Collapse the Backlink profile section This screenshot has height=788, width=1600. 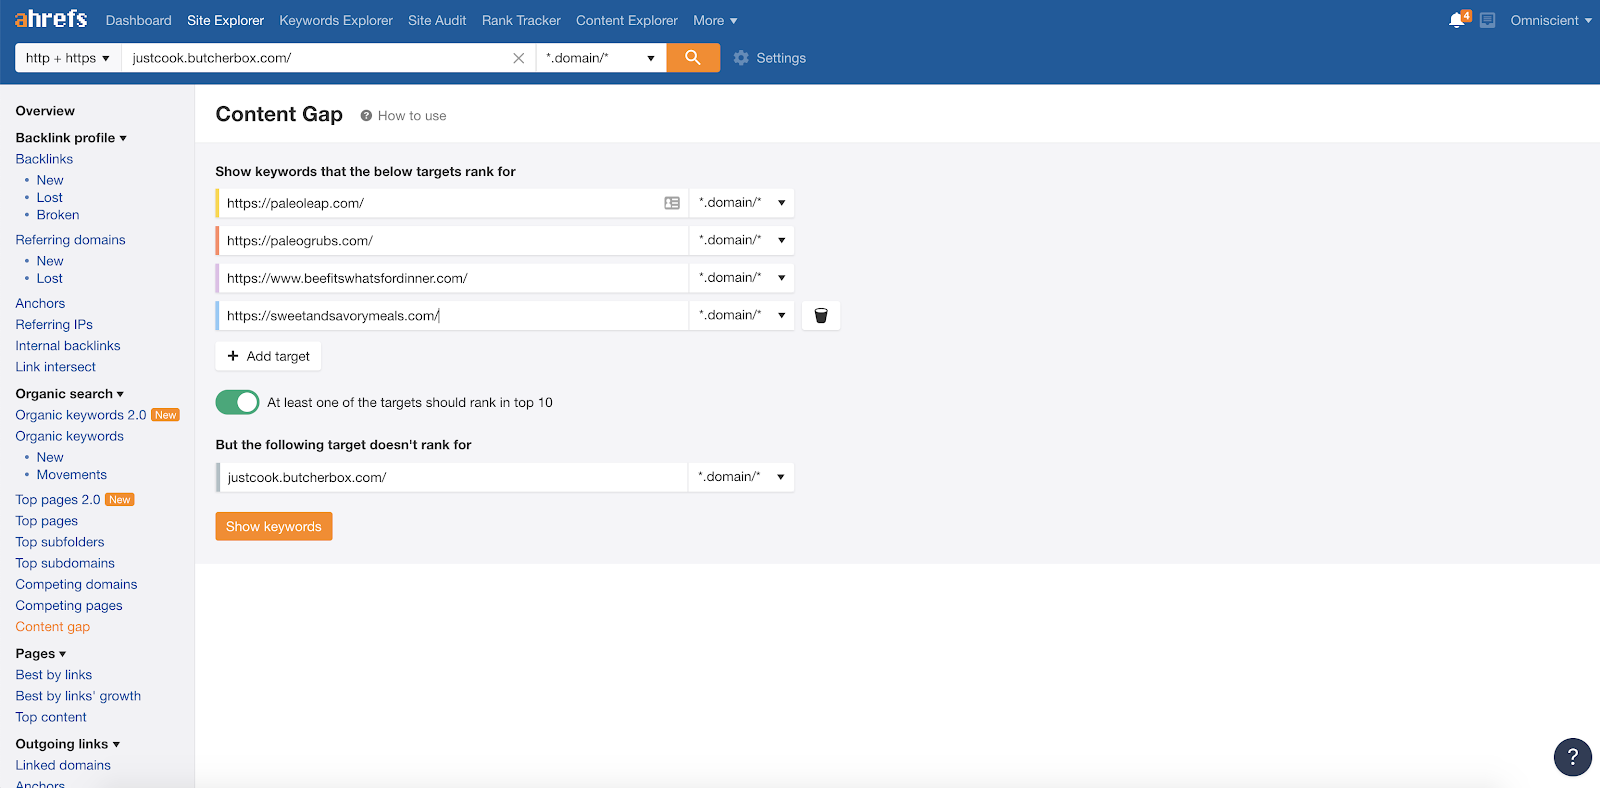[x=71, y=138]
